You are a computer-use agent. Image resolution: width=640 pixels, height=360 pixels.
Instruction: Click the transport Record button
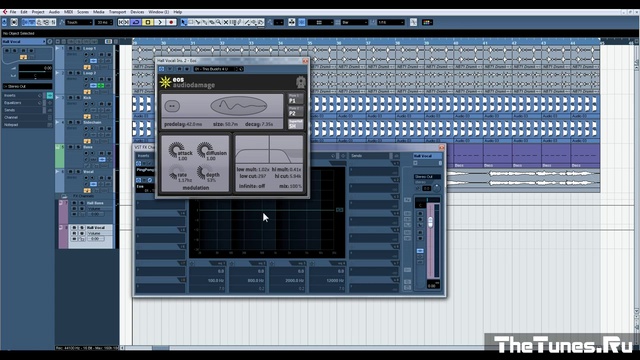click(171, 22)
